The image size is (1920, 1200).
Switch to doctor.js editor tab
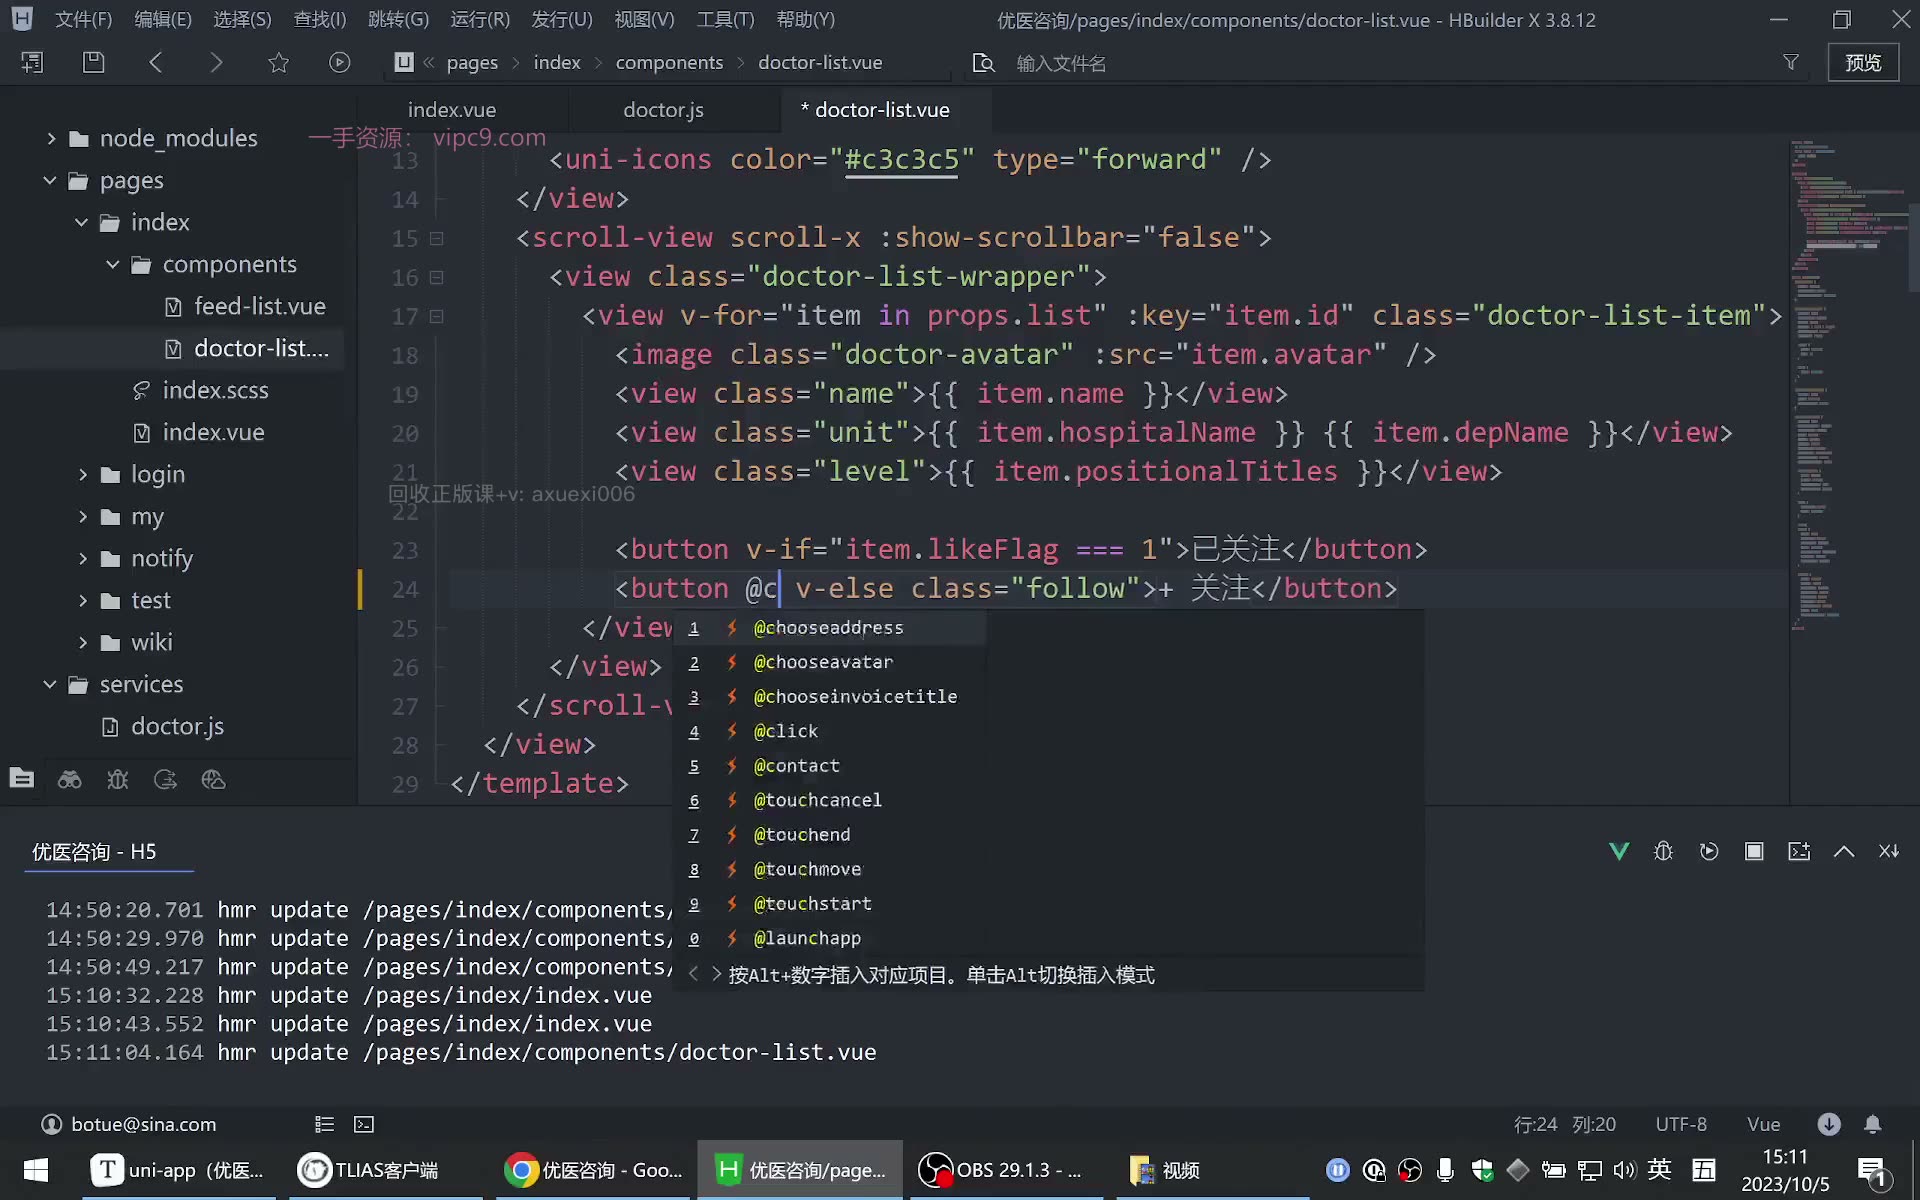click(663, 110)
